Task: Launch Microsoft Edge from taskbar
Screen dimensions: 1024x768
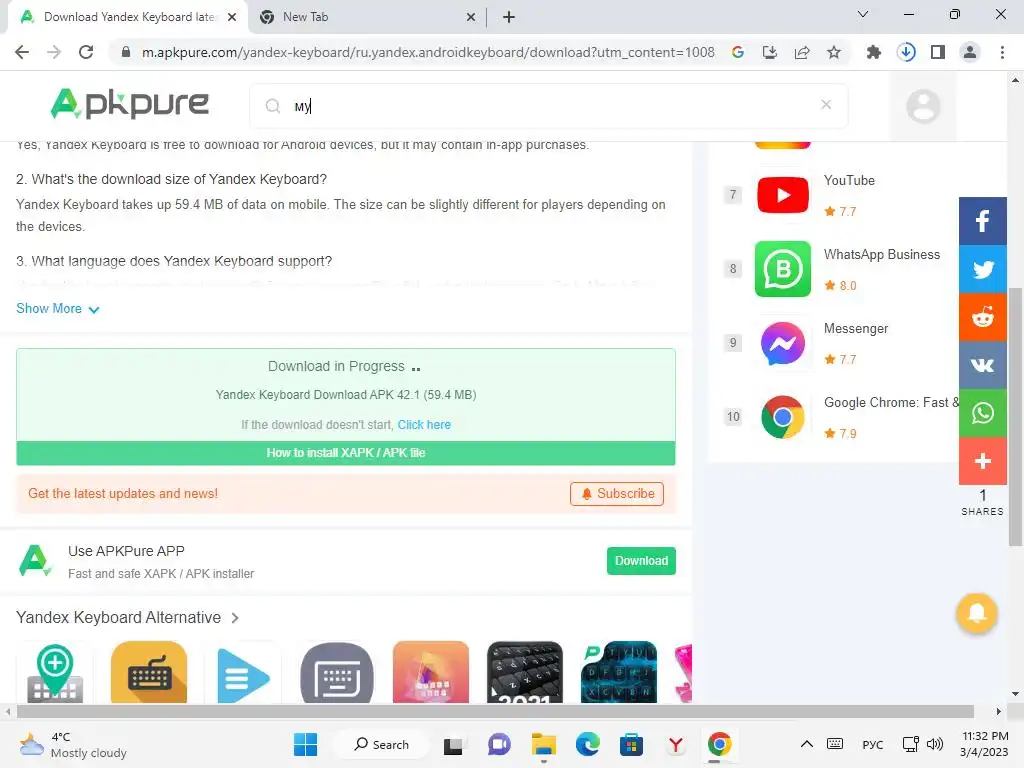Action: (x=588, y=744)
